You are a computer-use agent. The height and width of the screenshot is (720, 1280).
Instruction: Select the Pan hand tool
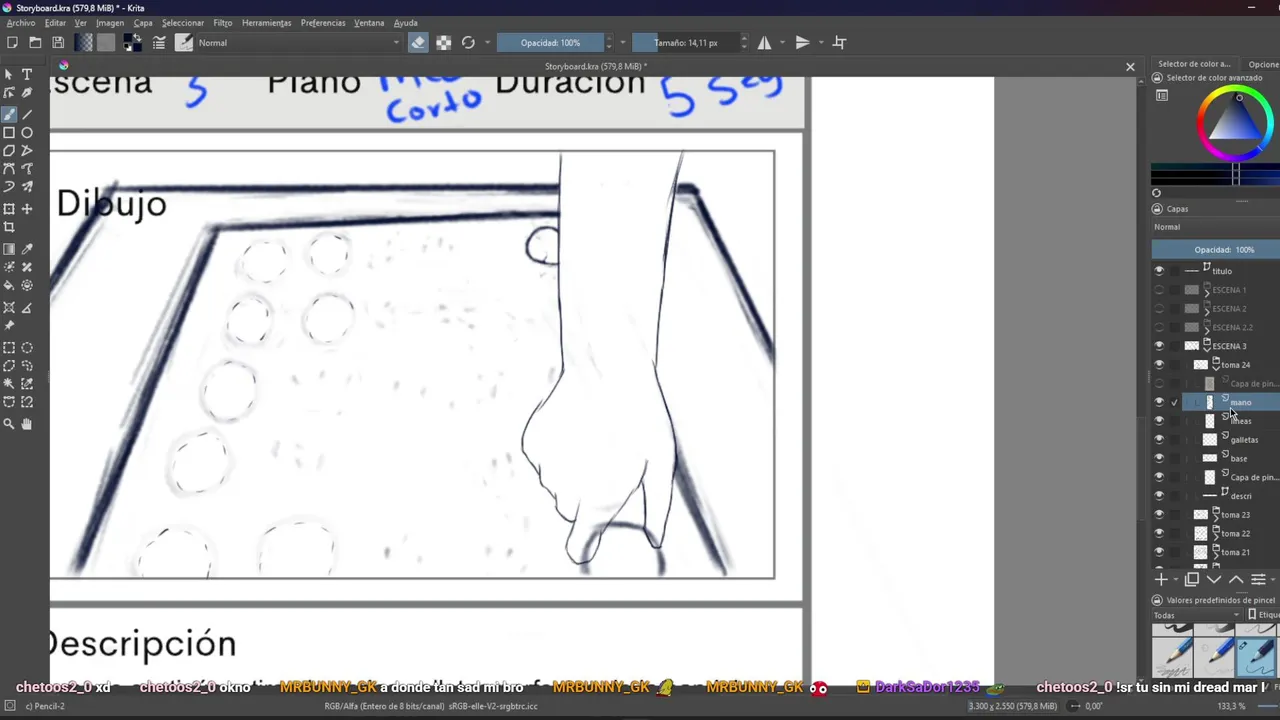coord(27,424)
